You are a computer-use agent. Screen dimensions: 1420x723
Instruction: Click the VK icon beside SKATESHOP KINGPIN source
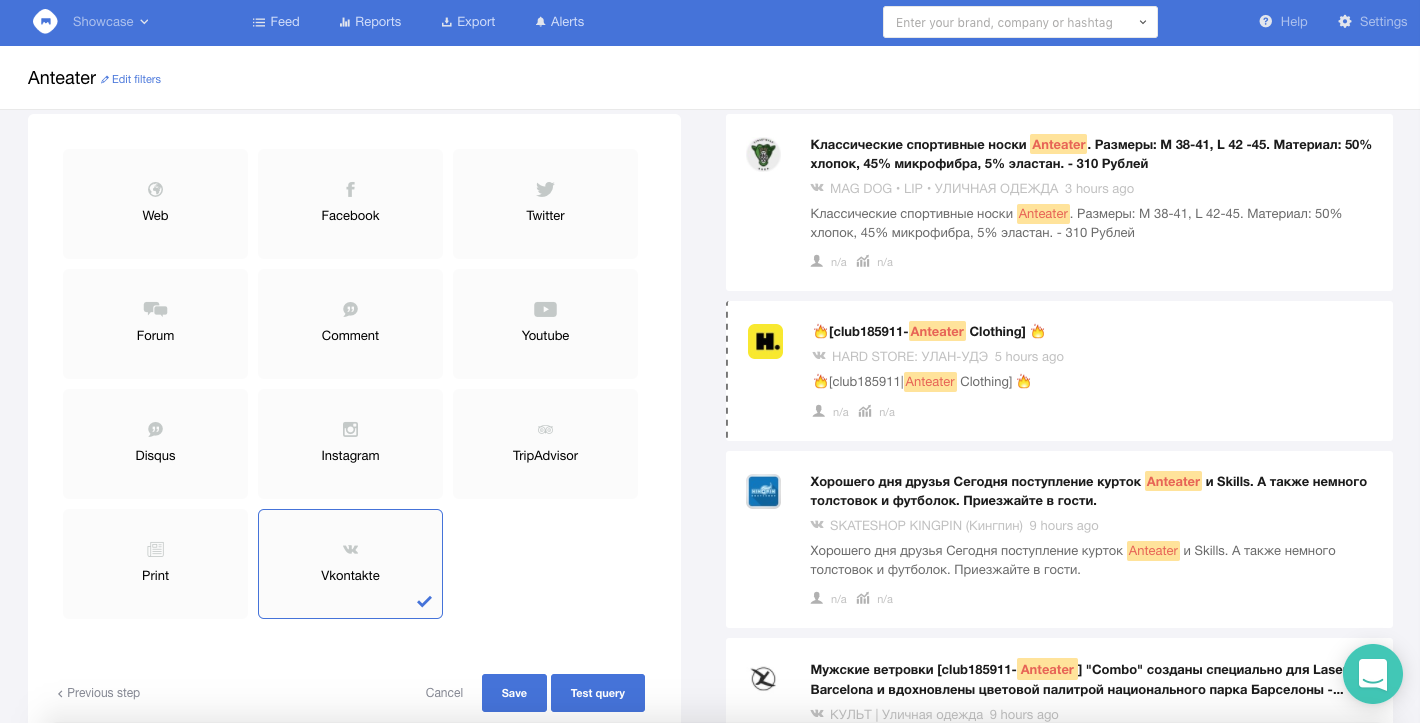coord(817,525)
